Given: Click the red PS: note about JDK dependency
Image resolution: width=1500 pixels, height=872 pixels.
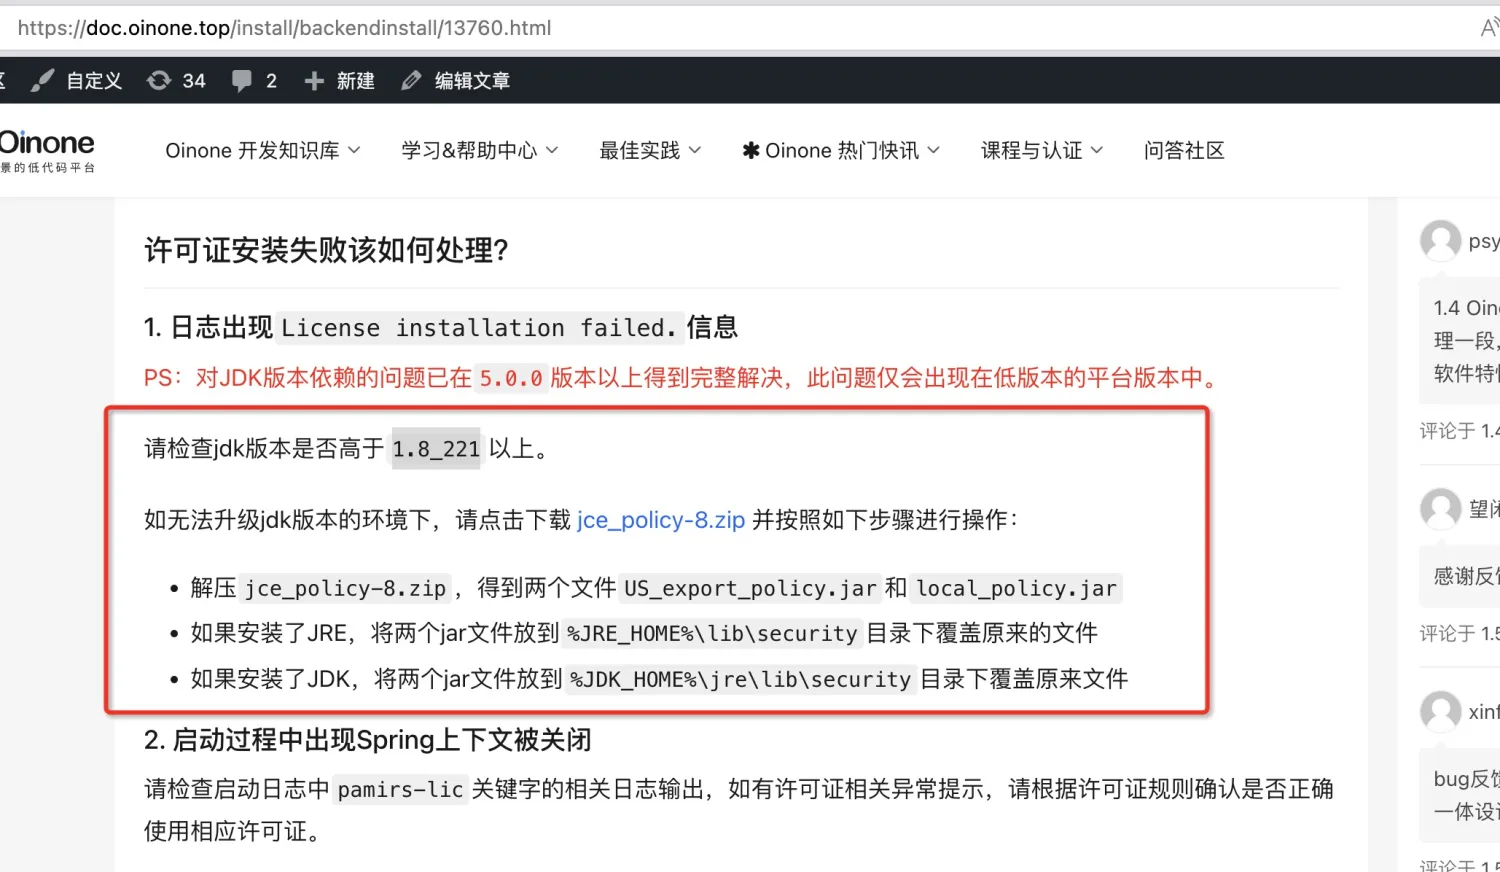Looking at the screenshot, I should tap(684, 378).
